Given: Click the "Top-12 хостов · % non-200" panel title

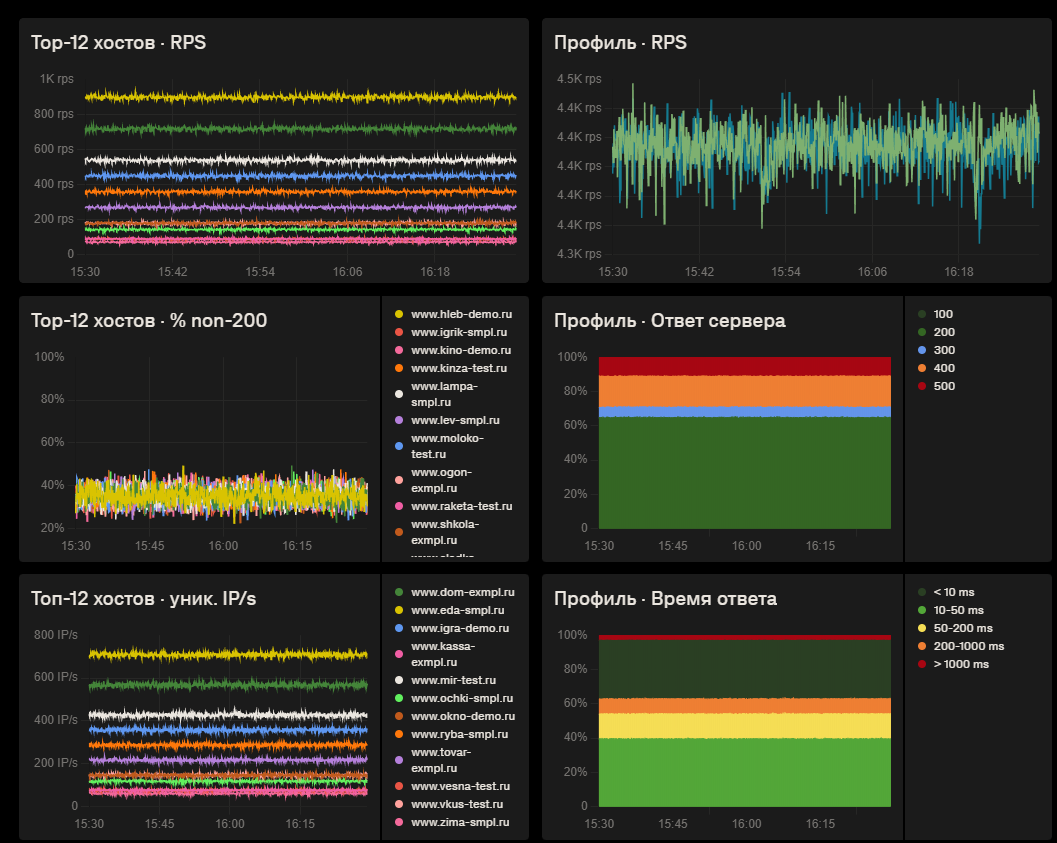Looking at the screenshot, I should (149, 320).
